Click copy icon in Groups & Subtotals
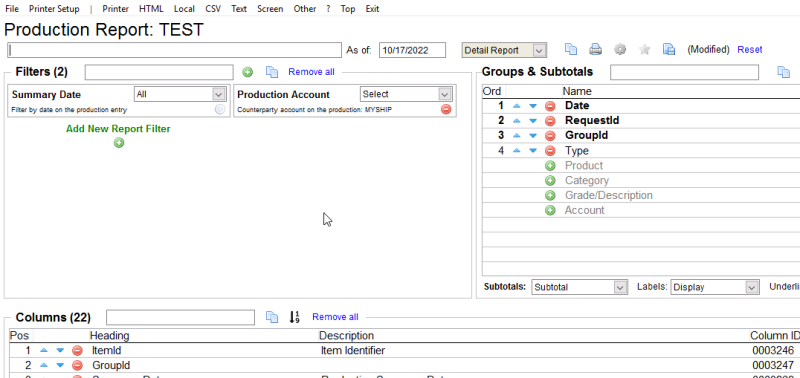The width and height of the screenshot is (800, 378). [x=783, y=72]
